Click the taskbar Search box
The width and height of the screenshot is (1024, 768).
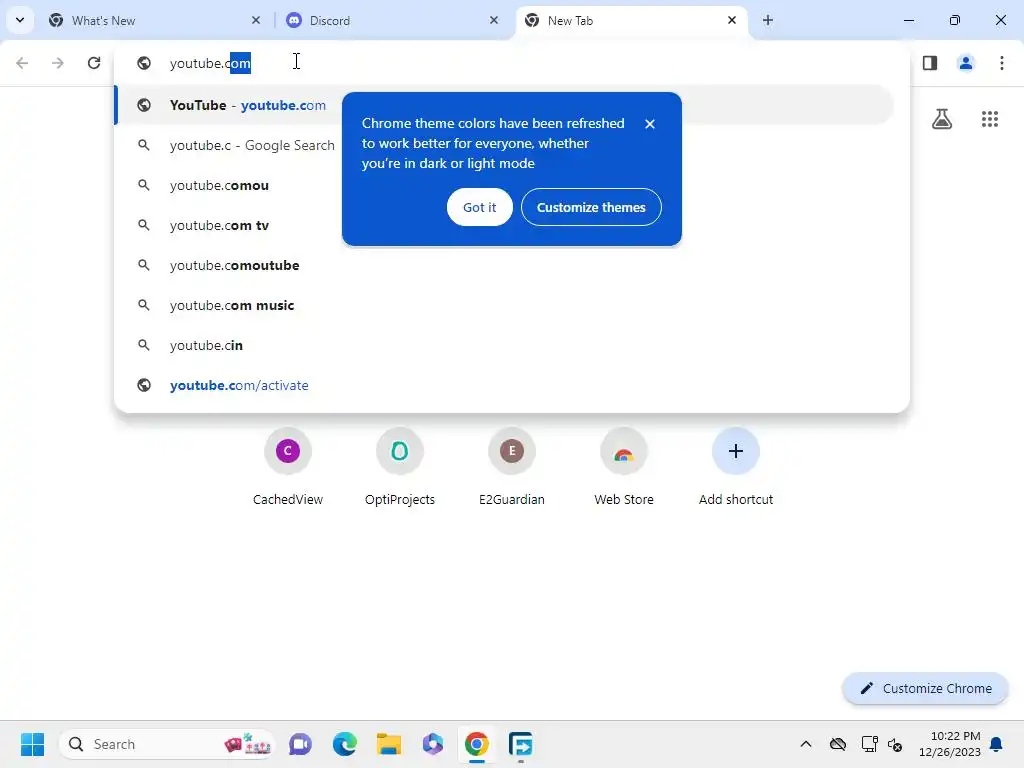(x=167, y=744)
